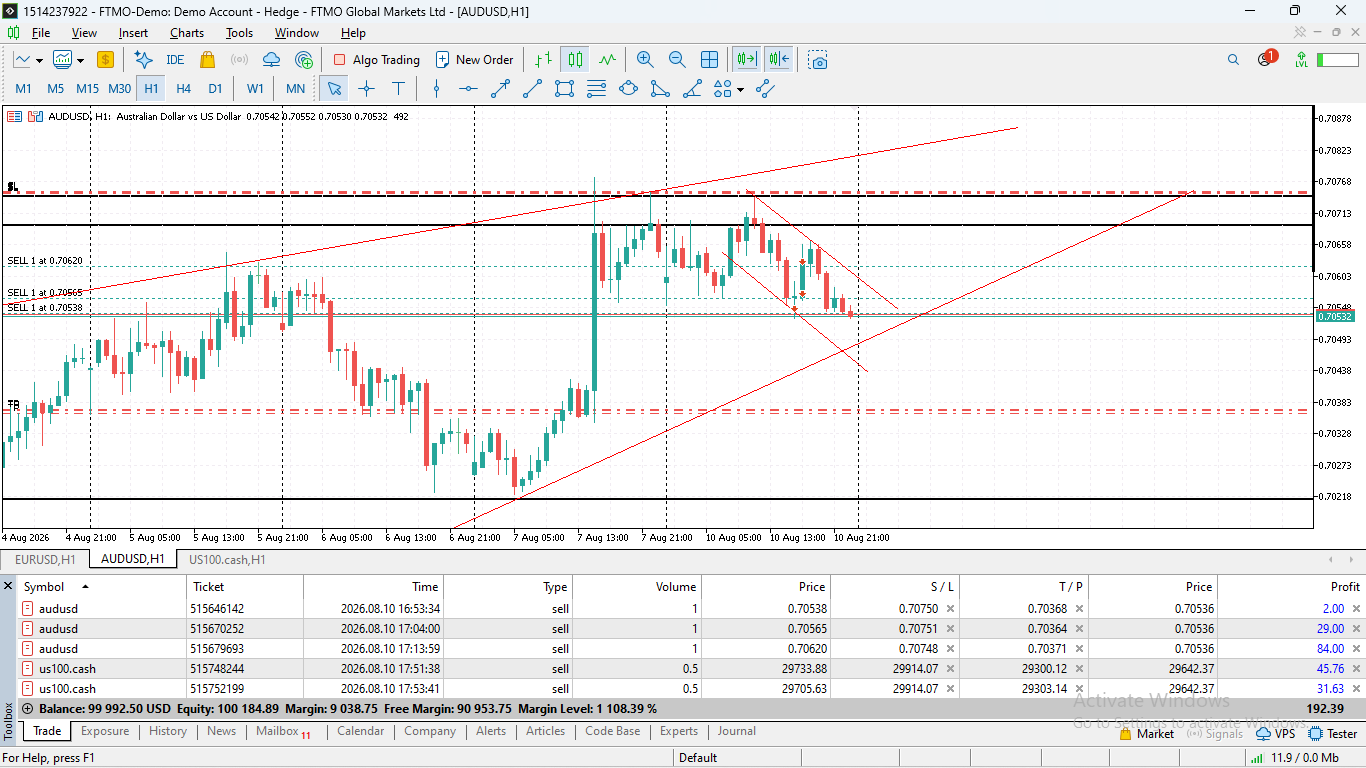Image resolution: width=1366 pixels, height=768 pixels.
Task: Open the shapes objects dropdown arrow
Action: coord(740,89)
